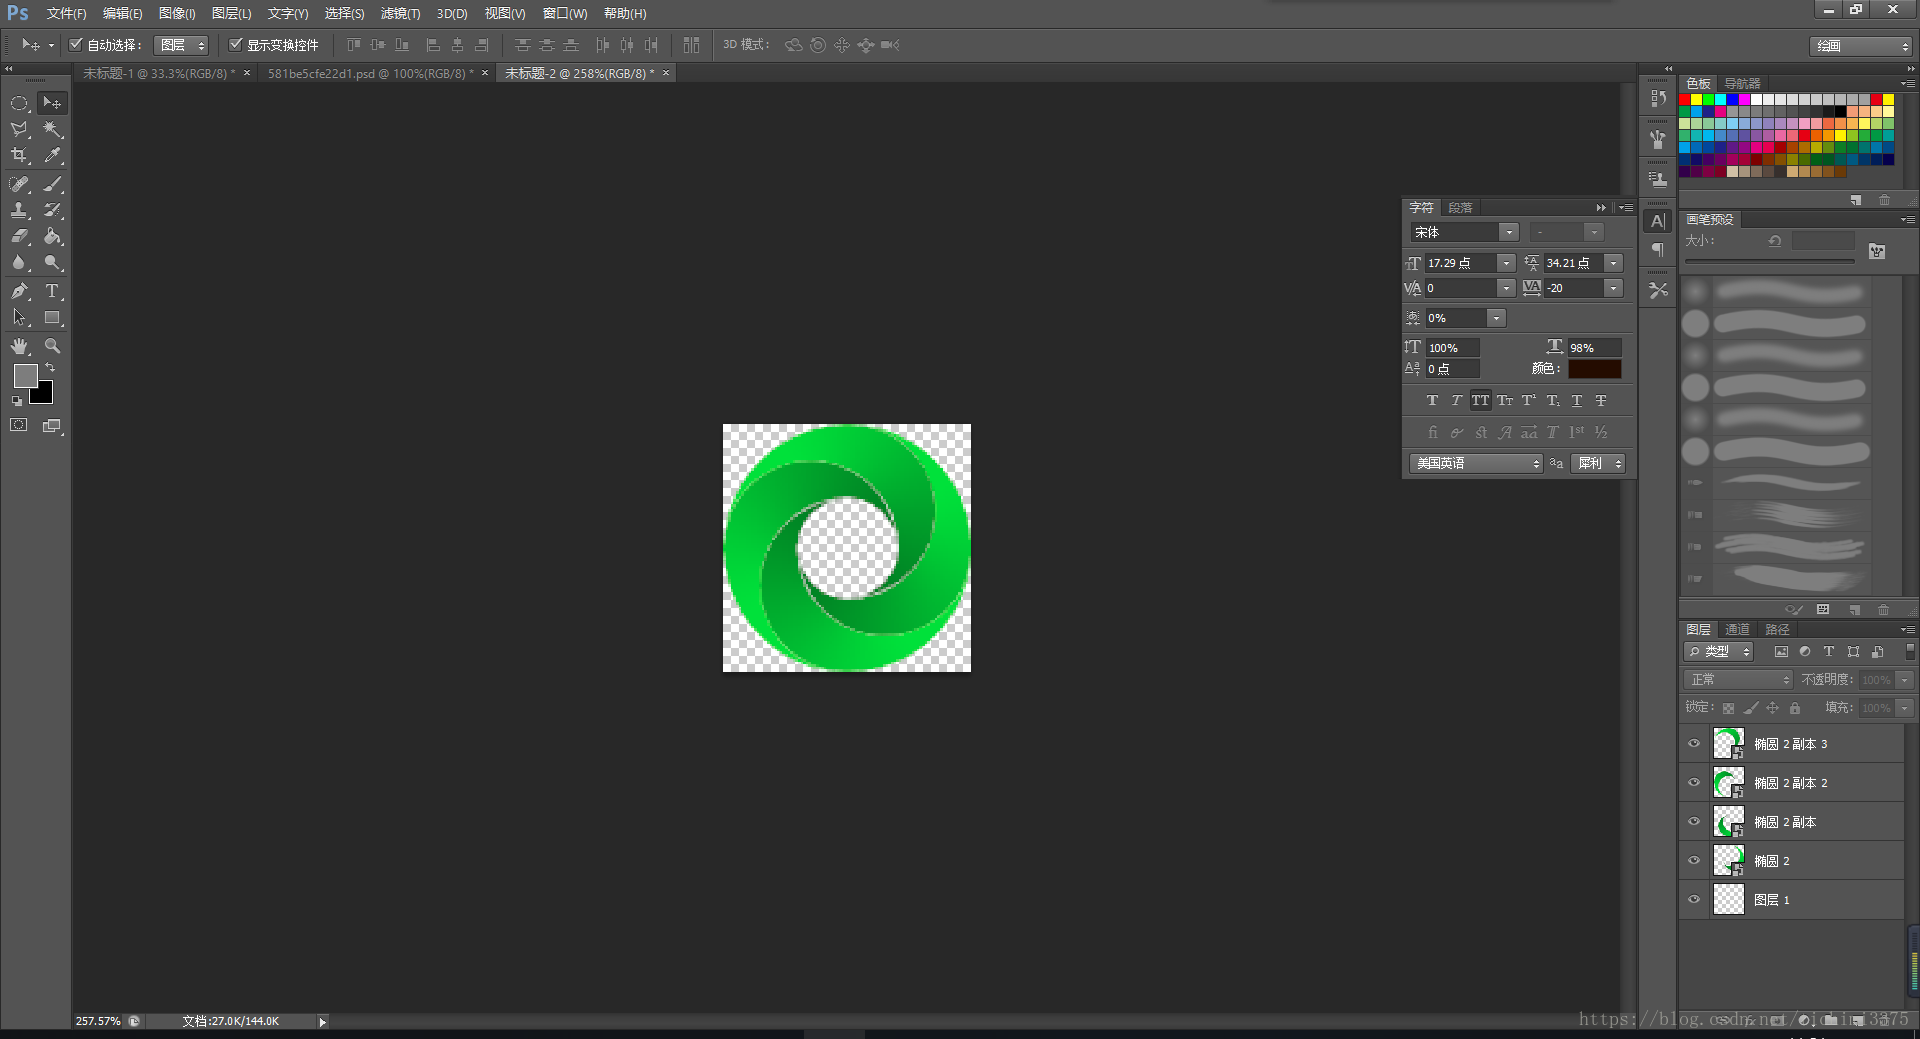Select the Brush tool

(52, 184)
